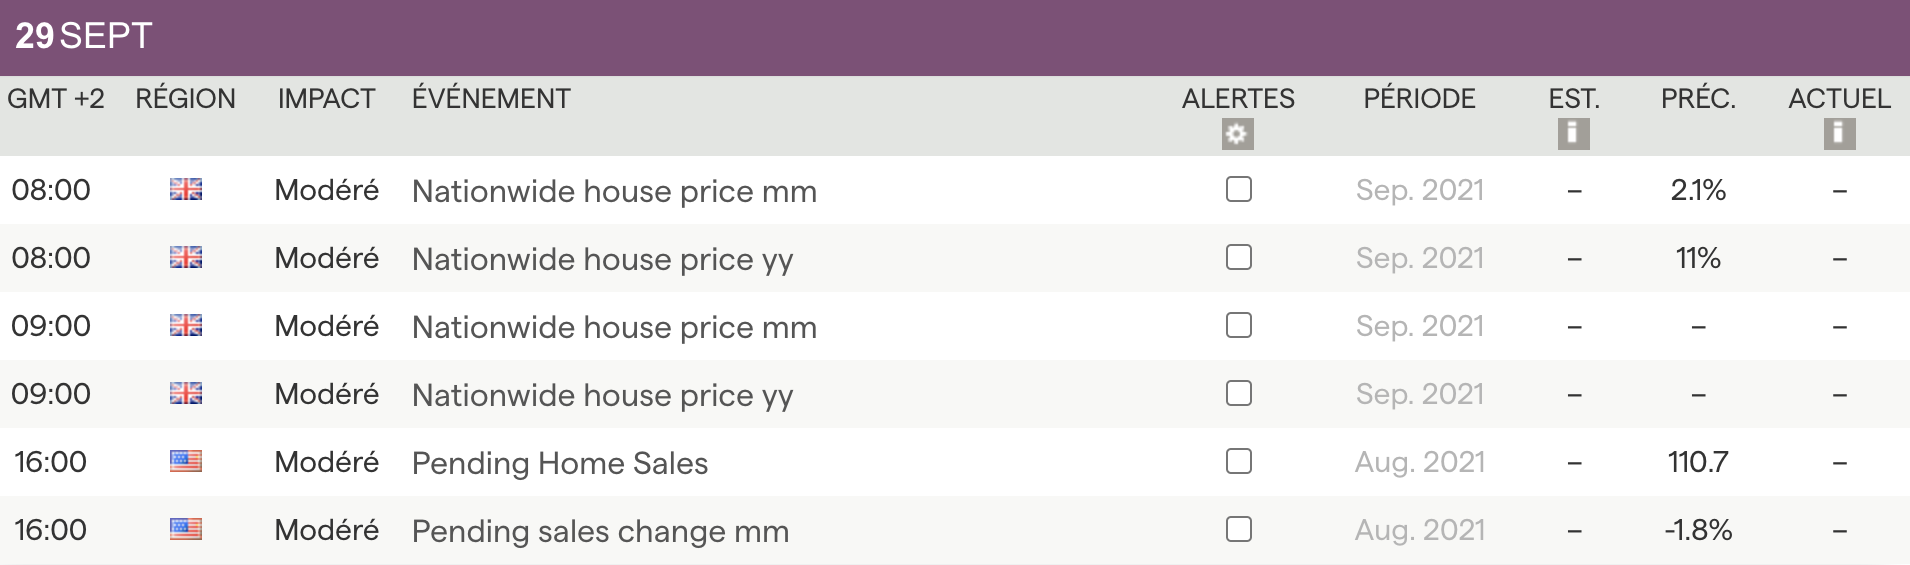Open Pending Home Sales event
The width and height of the screenshot is (1910, 565).
click(x=559, y=463)
